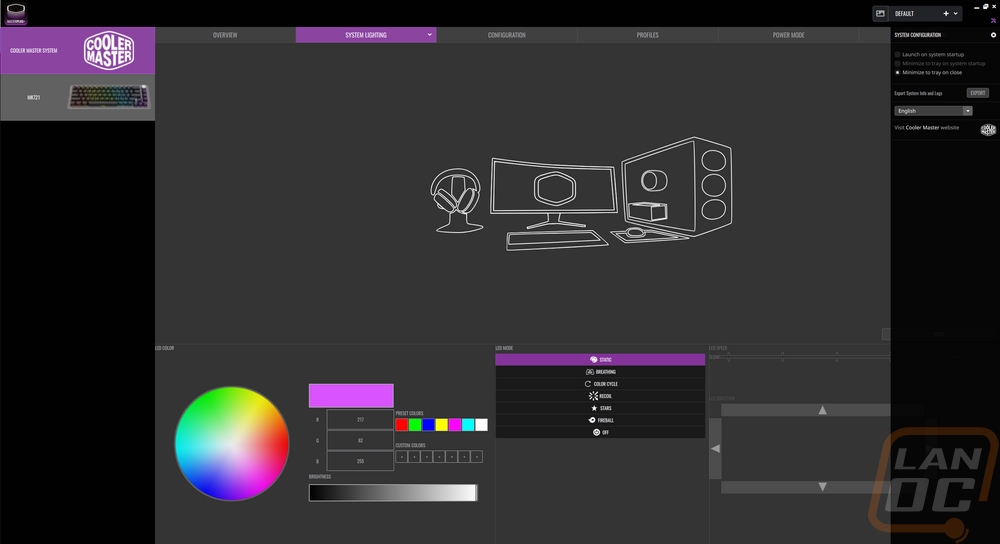Click the Export button for system logs
1000x544 pixels.
[x=978, y=93]
